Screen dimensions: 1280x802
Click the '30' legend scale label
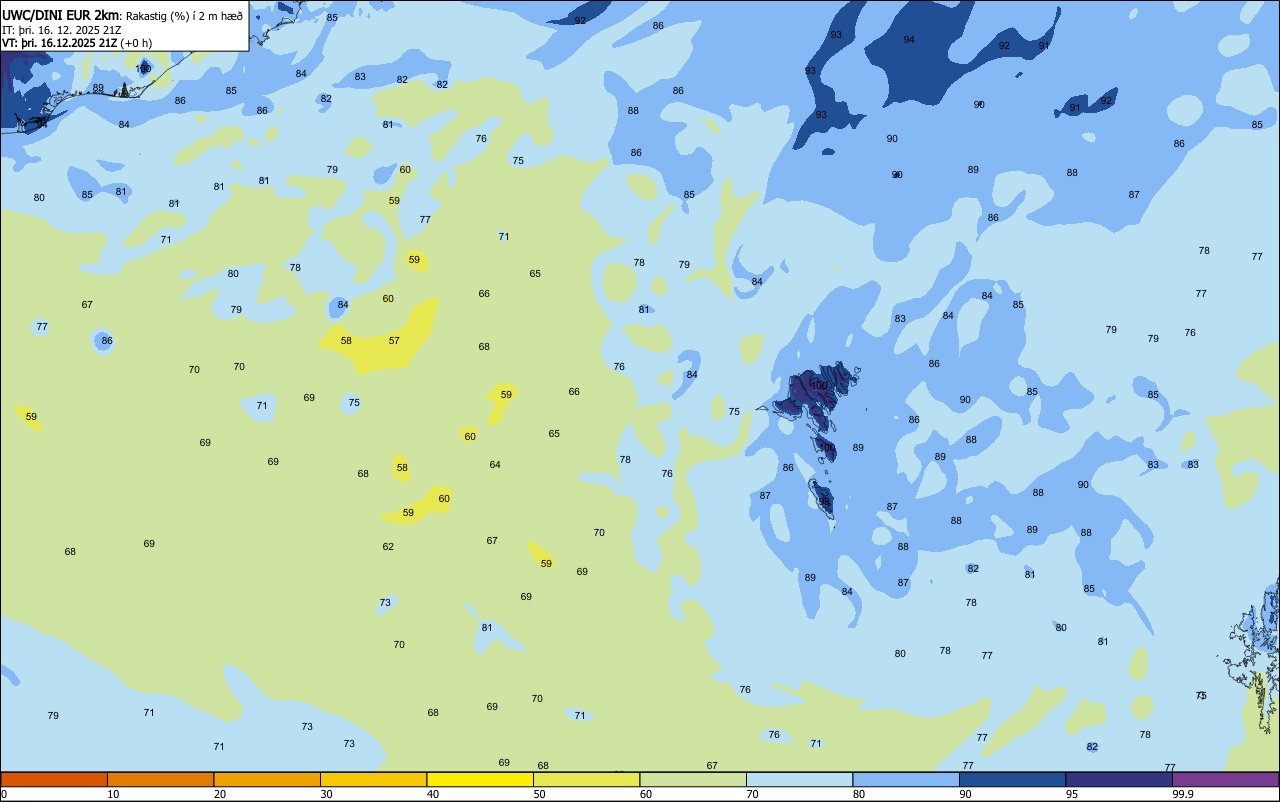[x=327, y=794]
